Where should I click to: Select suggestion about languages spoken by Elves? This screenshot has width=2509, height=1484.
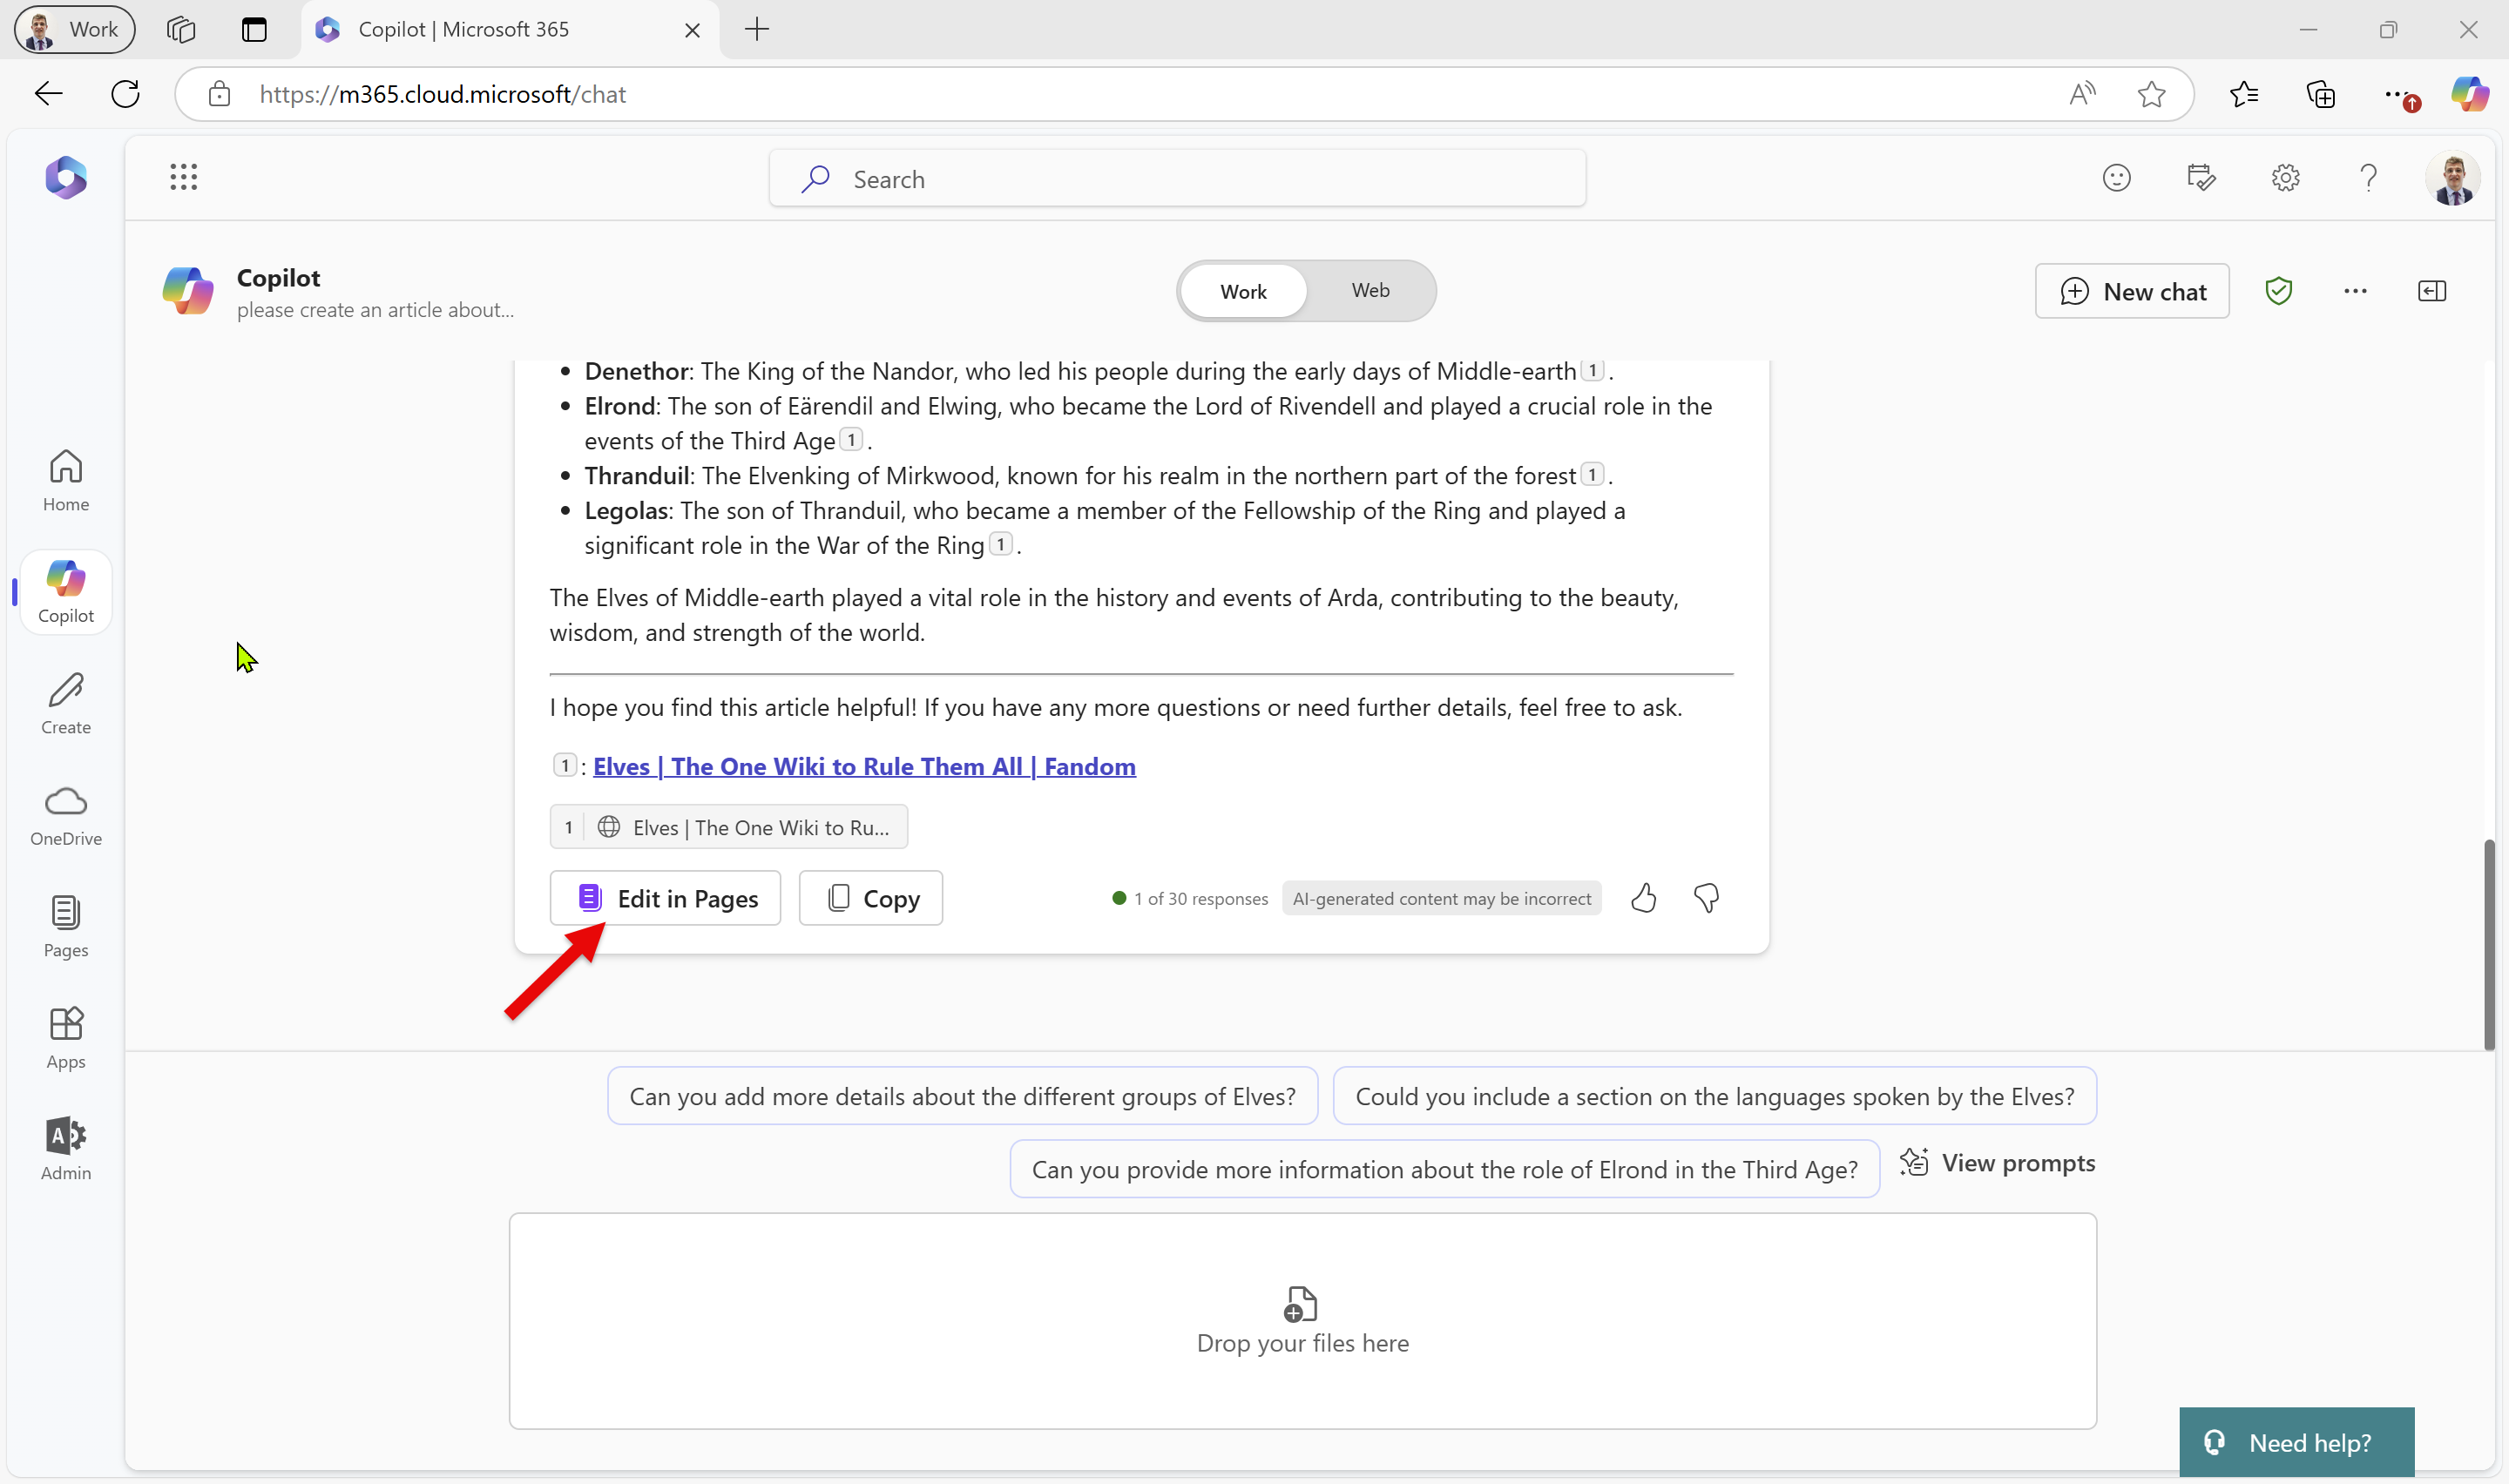coord(1714,1096)
